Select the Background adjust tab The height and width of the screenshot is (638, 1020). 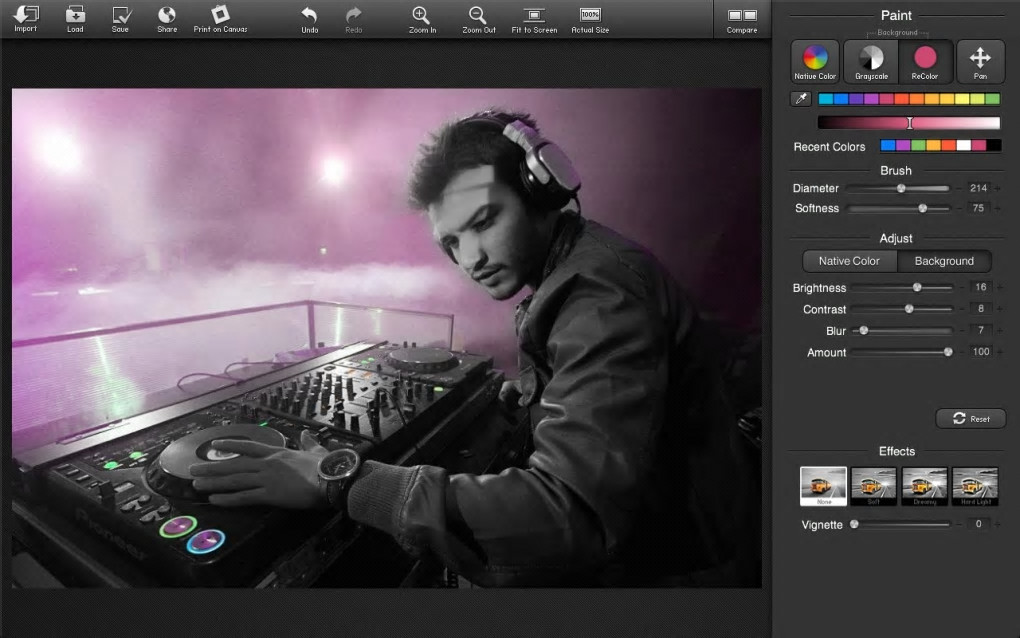pos(944,261)
